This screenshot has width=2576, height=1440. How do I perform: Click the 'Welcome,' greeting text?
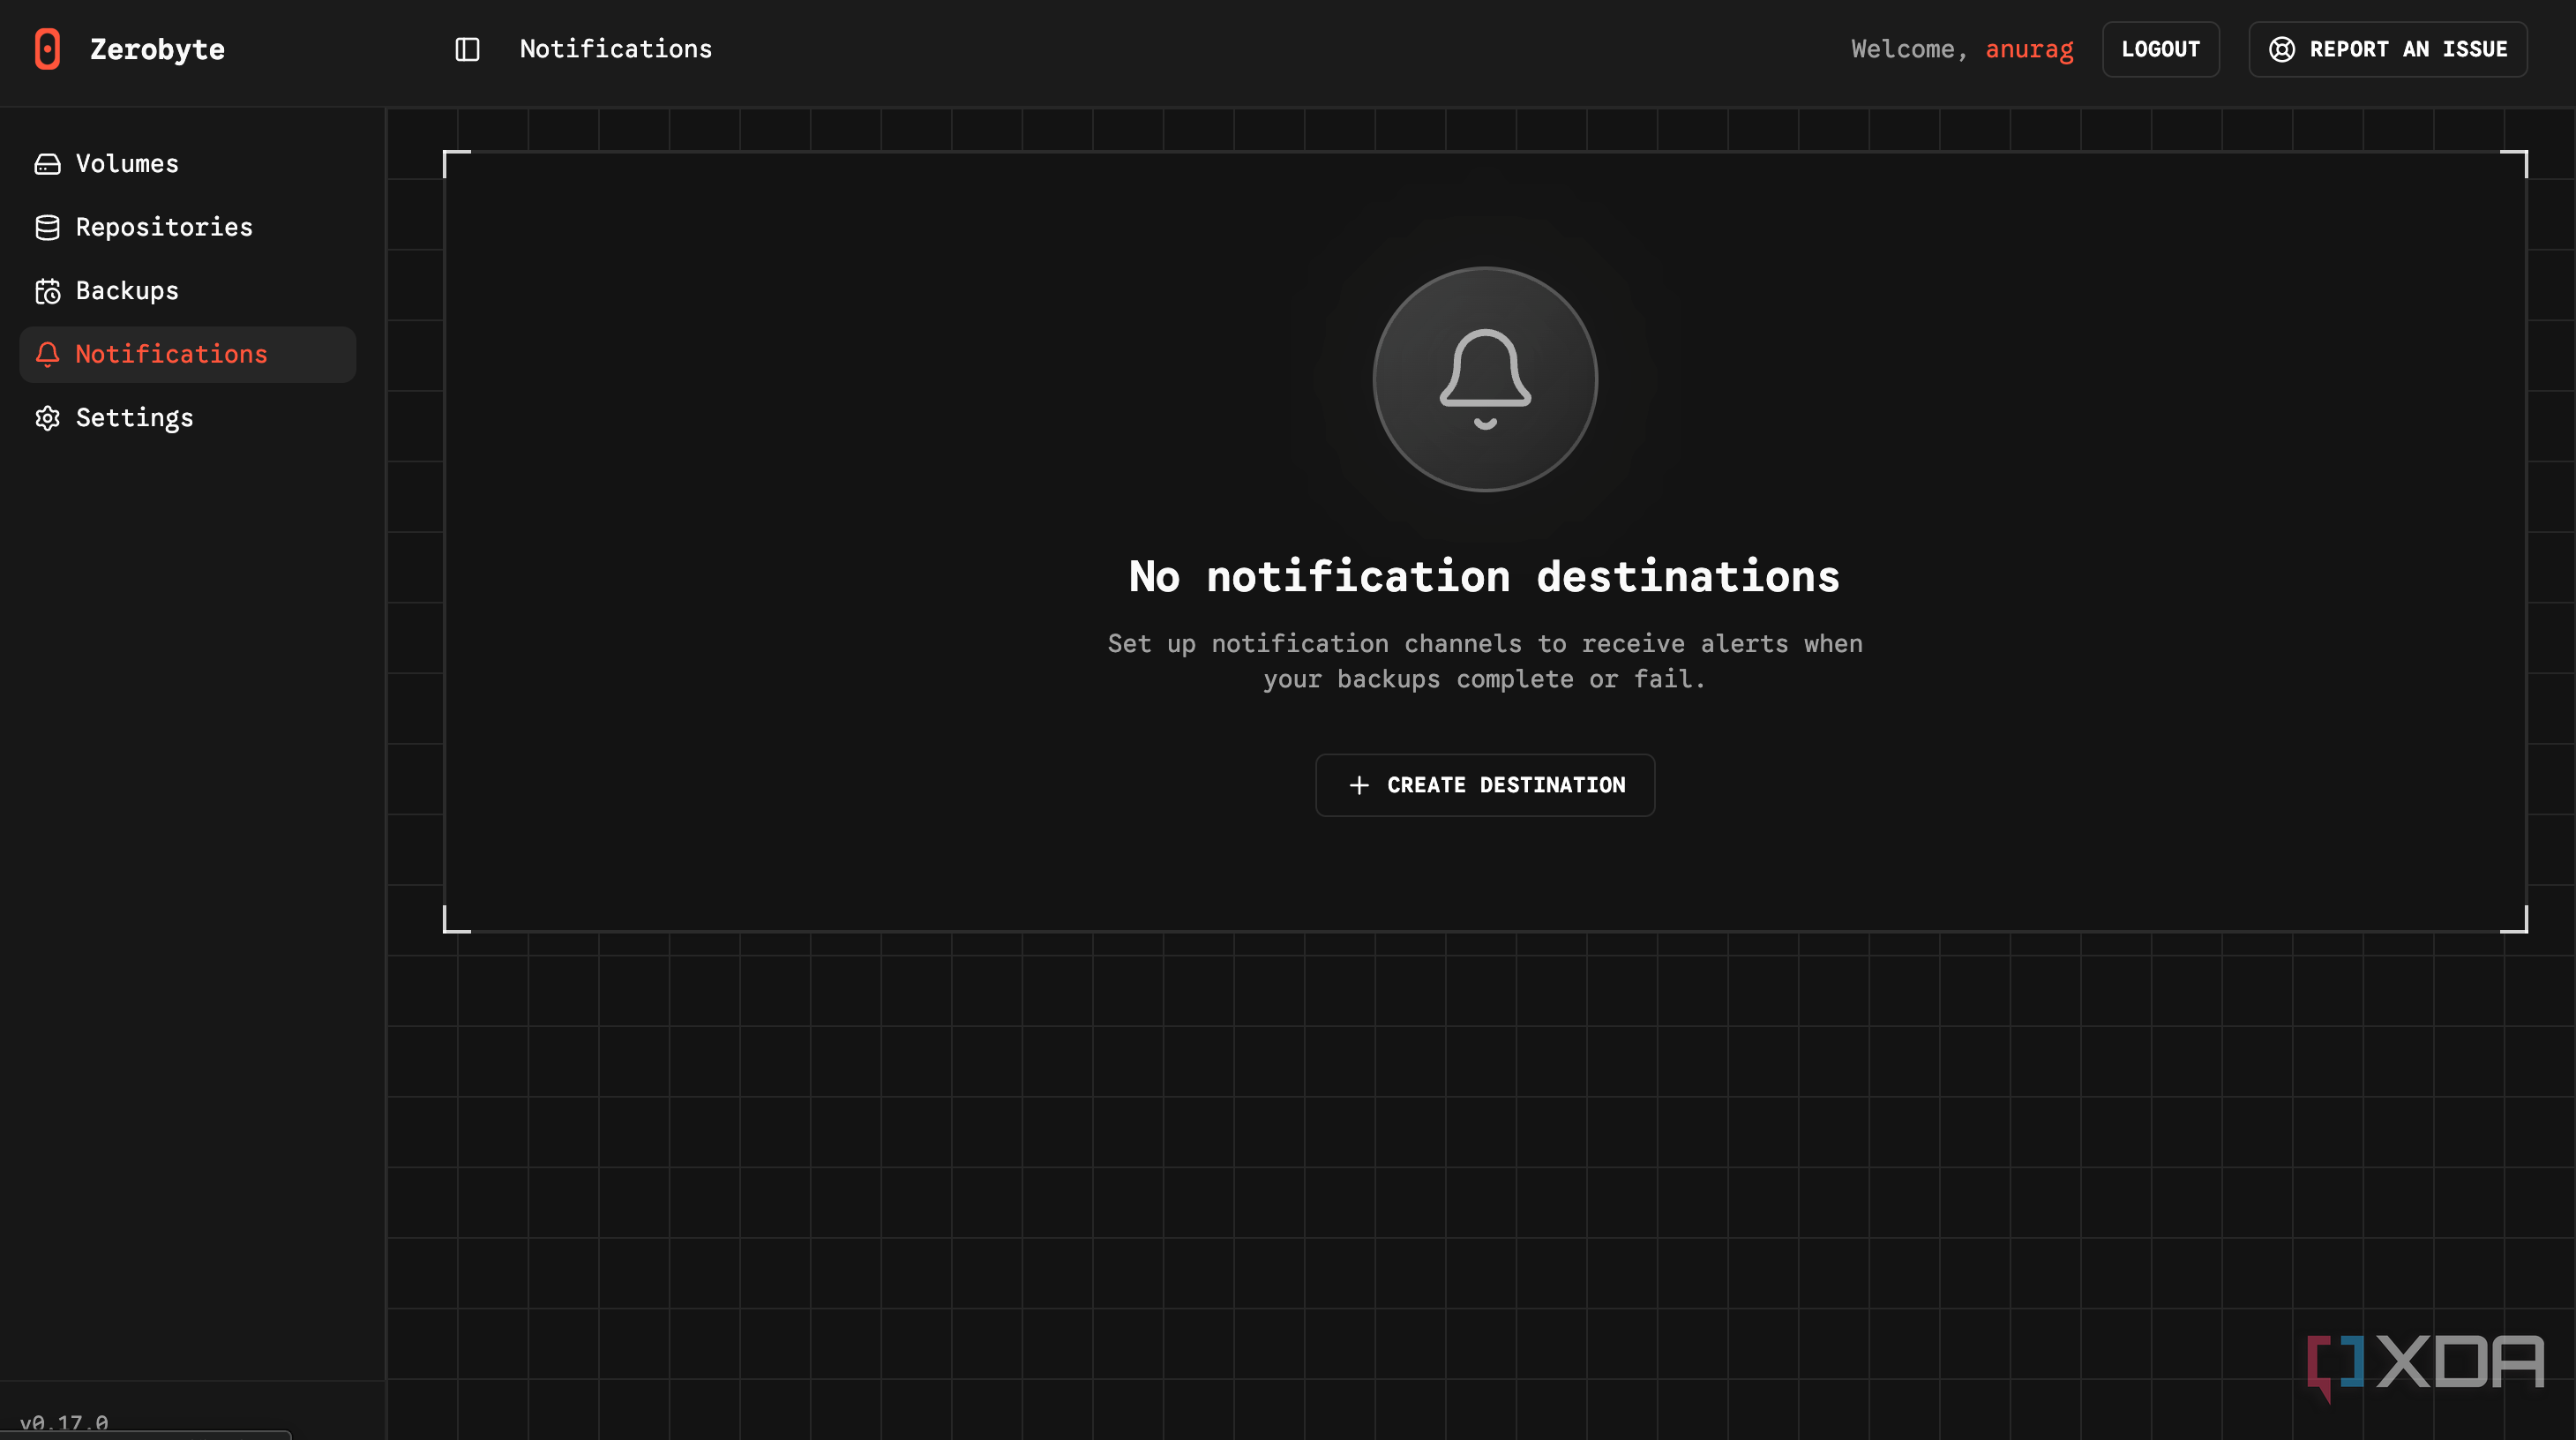pos(1909,49)
